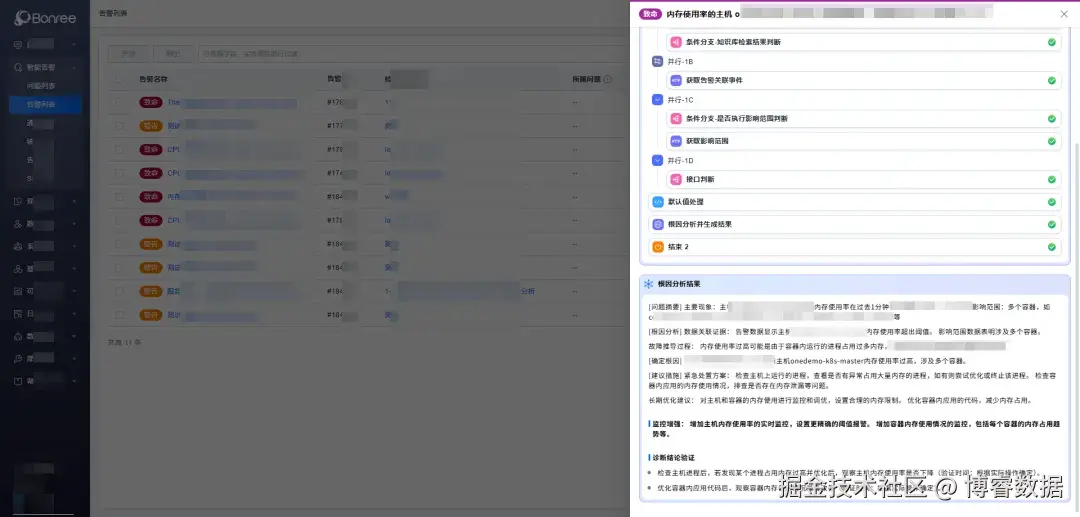Expand the sidebar menu arrow for the 系 item
The height and width of the screenshot is (517, 1080).
click(x=74, y=246)
